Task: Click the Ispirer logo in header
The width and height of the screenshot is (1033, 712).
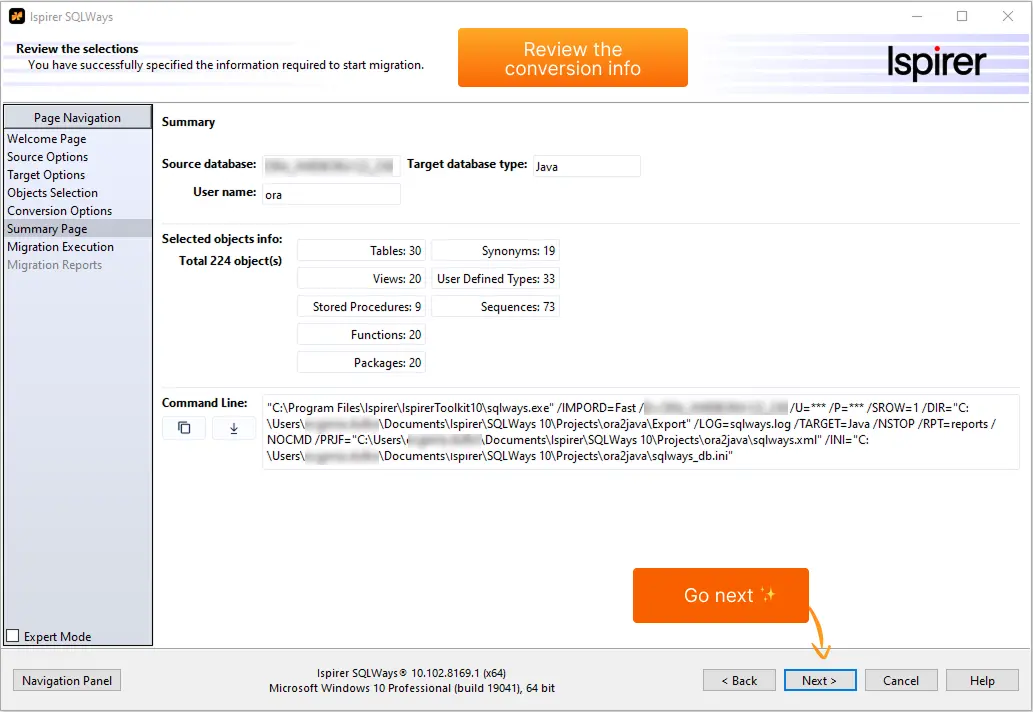Action: tap(936, 63)
